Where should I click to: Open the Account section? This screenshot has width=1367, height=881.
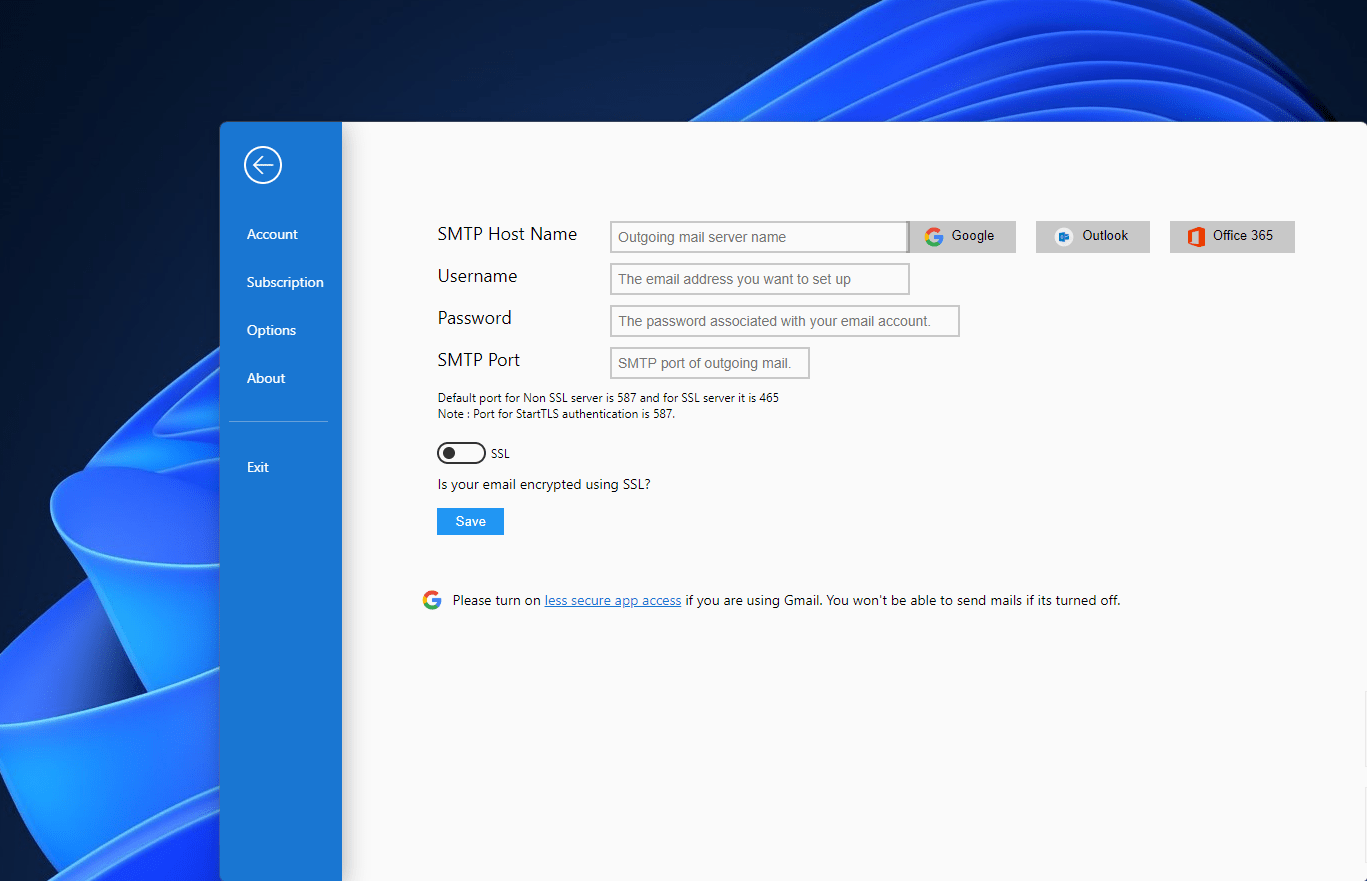pos(272,234)
